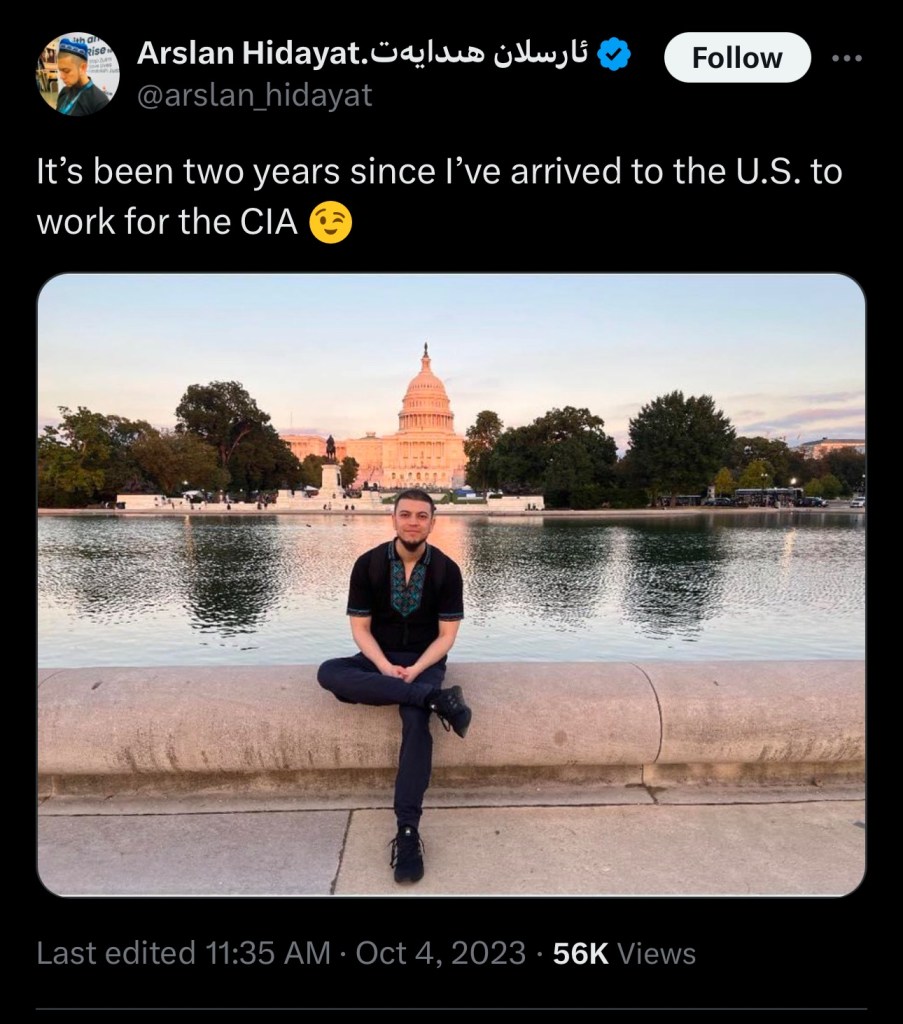Open the three-dot more options menu

point(846,58)
